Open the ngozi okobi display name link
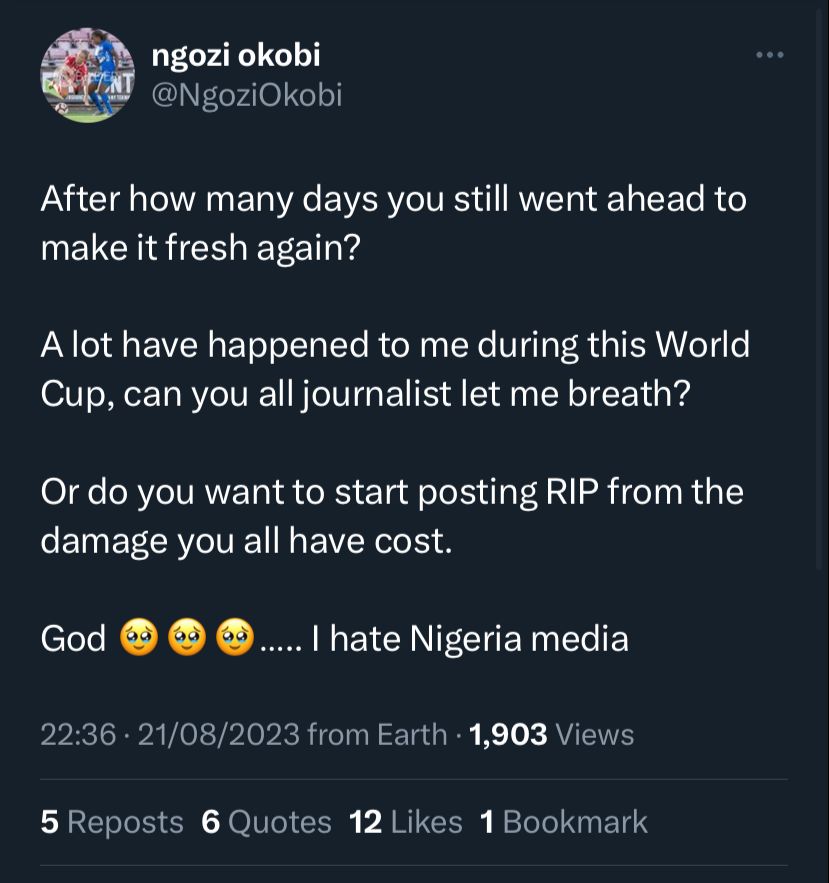Viewport: 829px width, 883px height. coord(235,56)
